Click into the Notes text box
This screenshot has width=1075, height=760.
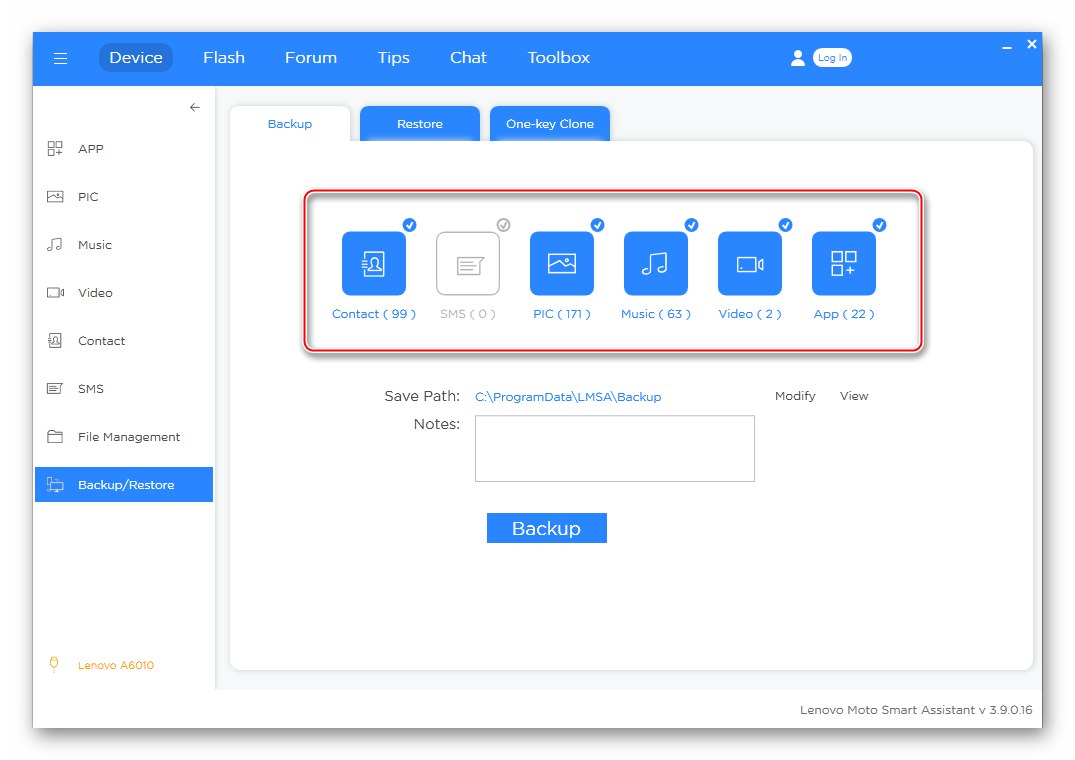pos(614,448)
